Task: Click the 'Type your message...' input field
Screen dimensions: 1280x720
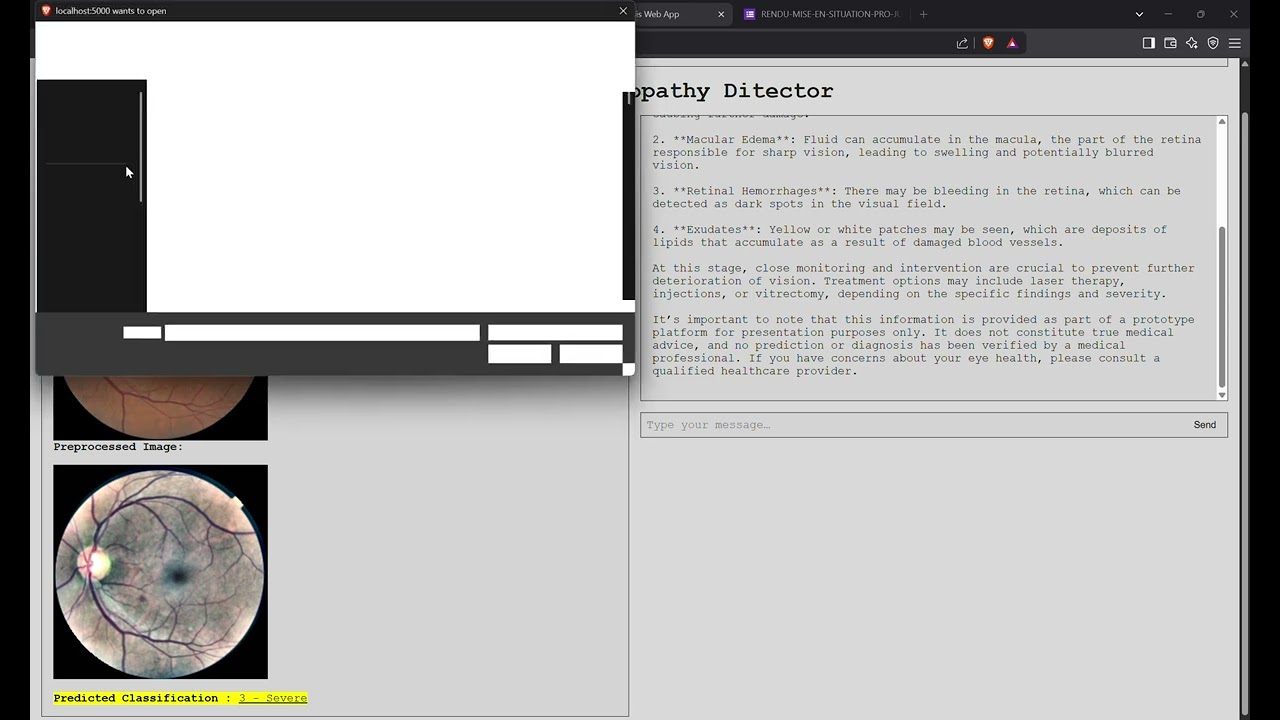Action: tap(911, 425)
